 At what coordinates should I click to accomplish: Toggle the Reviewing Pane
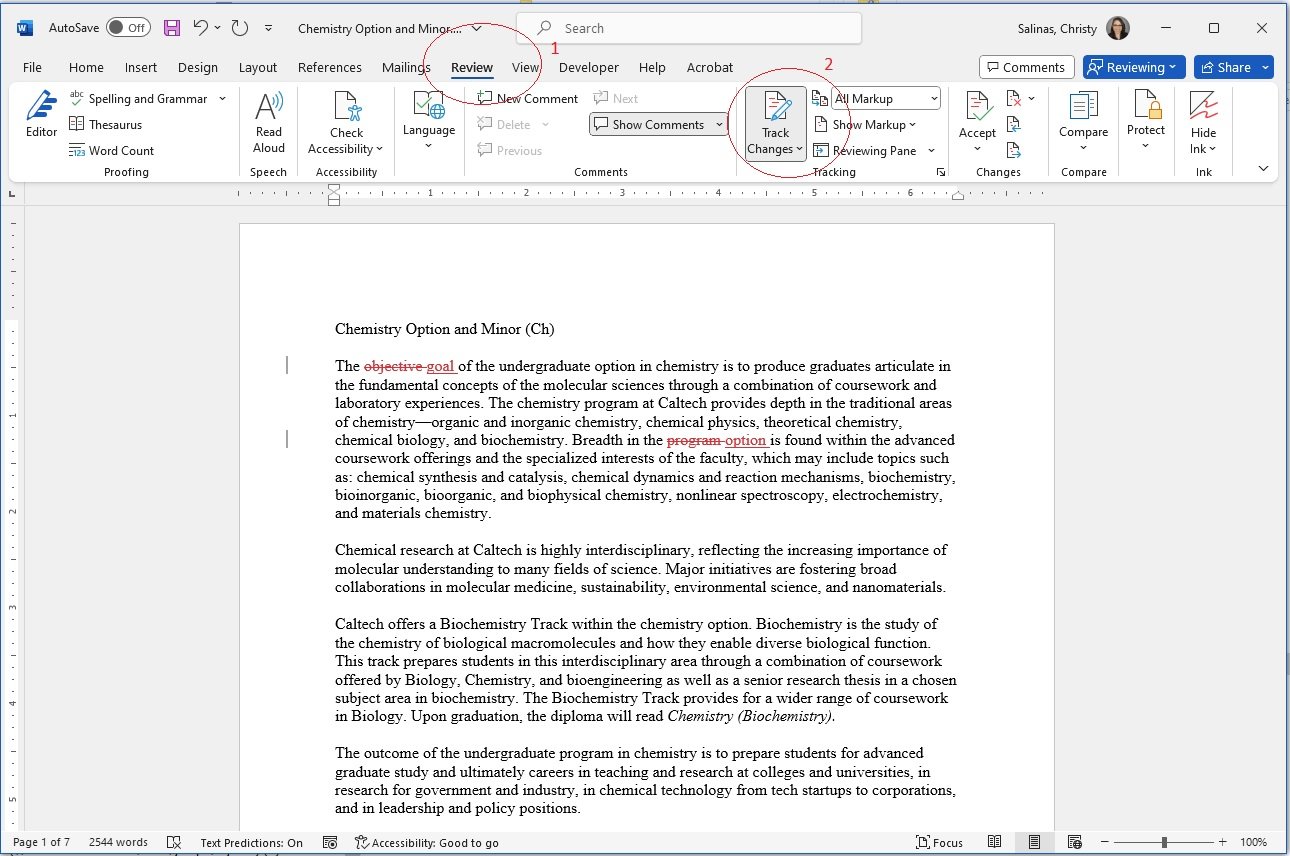(x=865, y=151)
